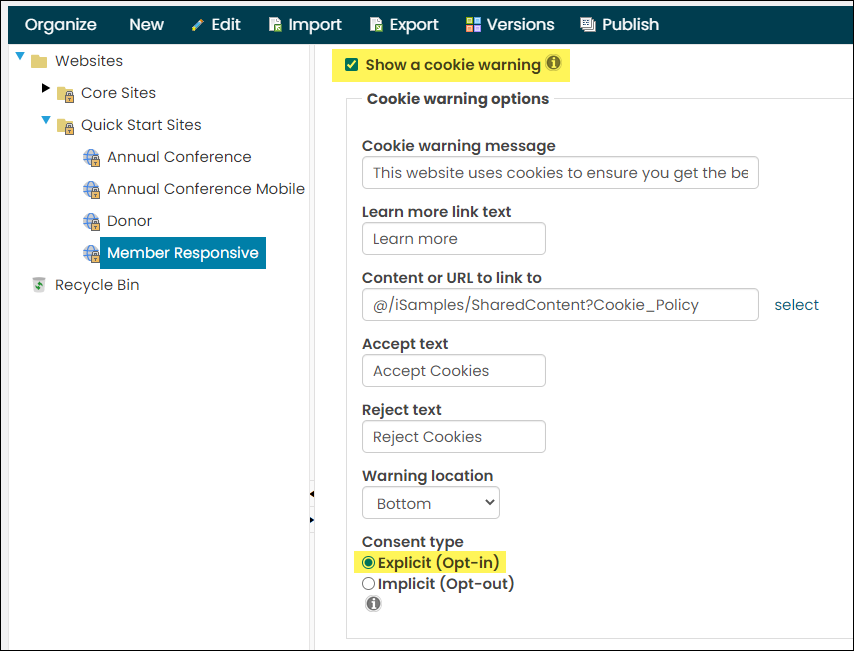Viewport: 854px width, 651px height.
Task: Click the Learn more link text field
Action: [454, 239]
